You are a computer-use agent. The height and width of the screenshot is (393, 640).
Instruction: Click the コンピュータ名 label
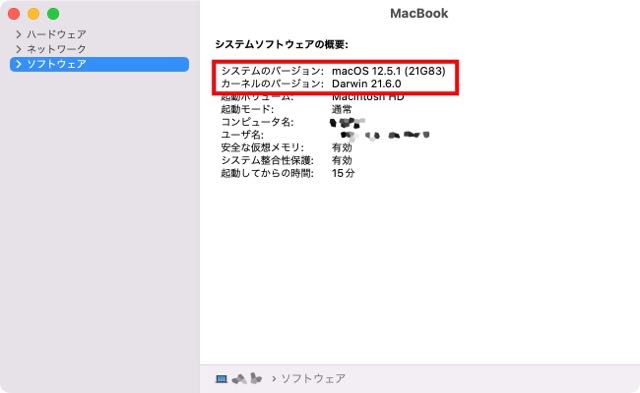[x=257, y=122]
